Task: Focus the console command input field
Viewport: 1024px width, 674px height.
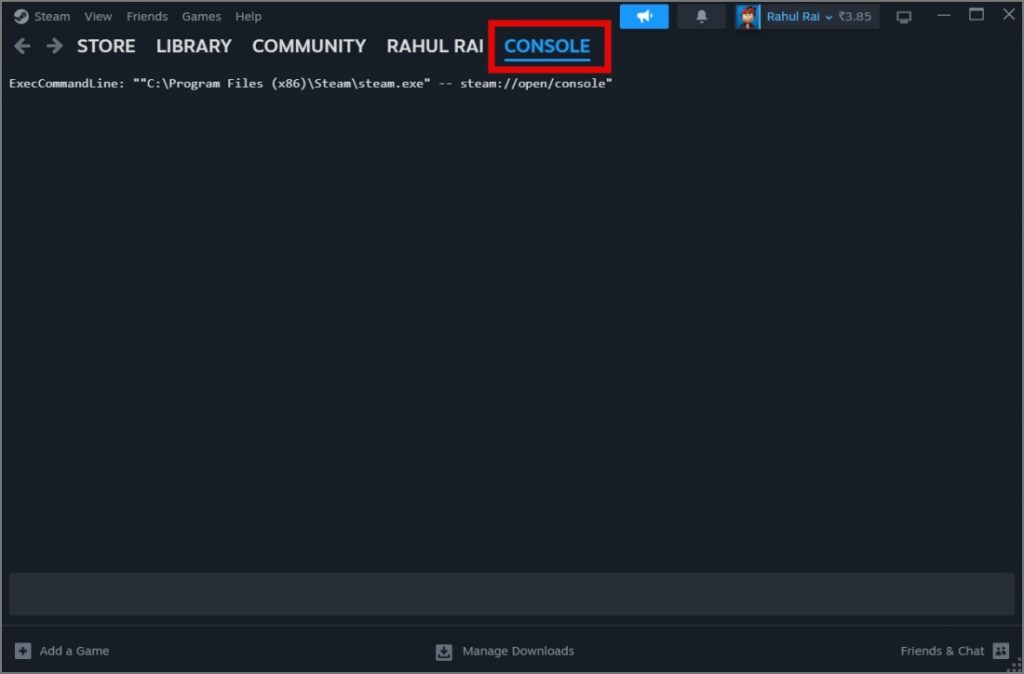Action: coord(511,594)
